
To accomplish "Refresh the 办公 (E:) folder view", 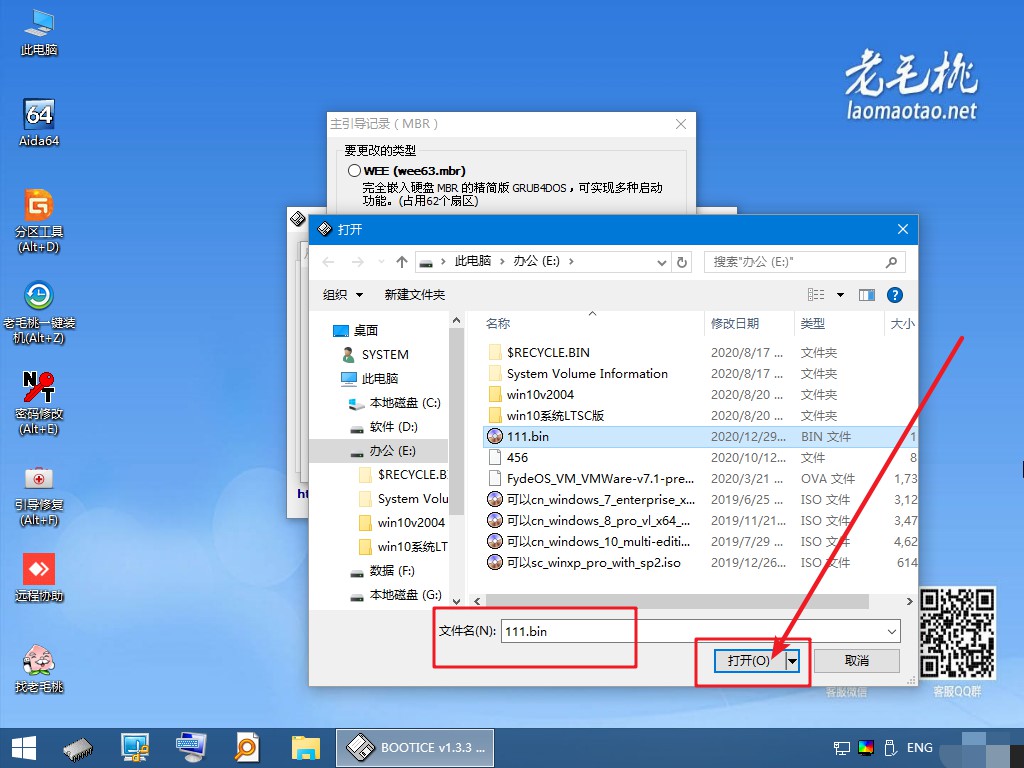I will tap(682, 262).
